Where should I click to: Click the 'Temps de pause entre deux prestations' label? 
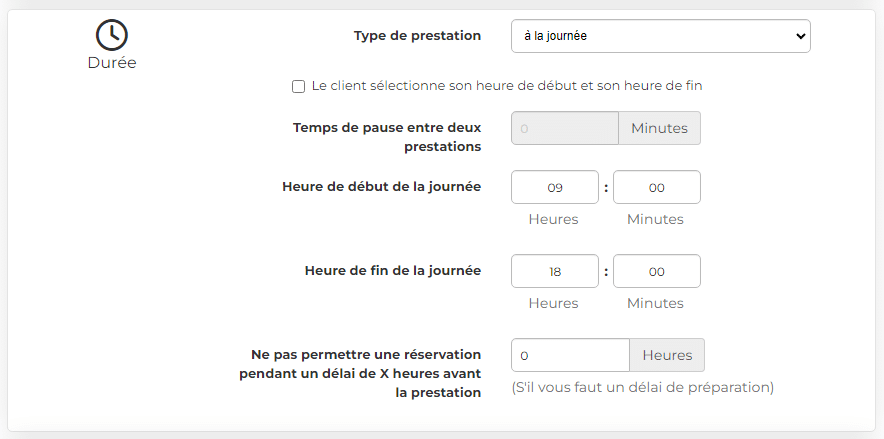coord(387,137)
